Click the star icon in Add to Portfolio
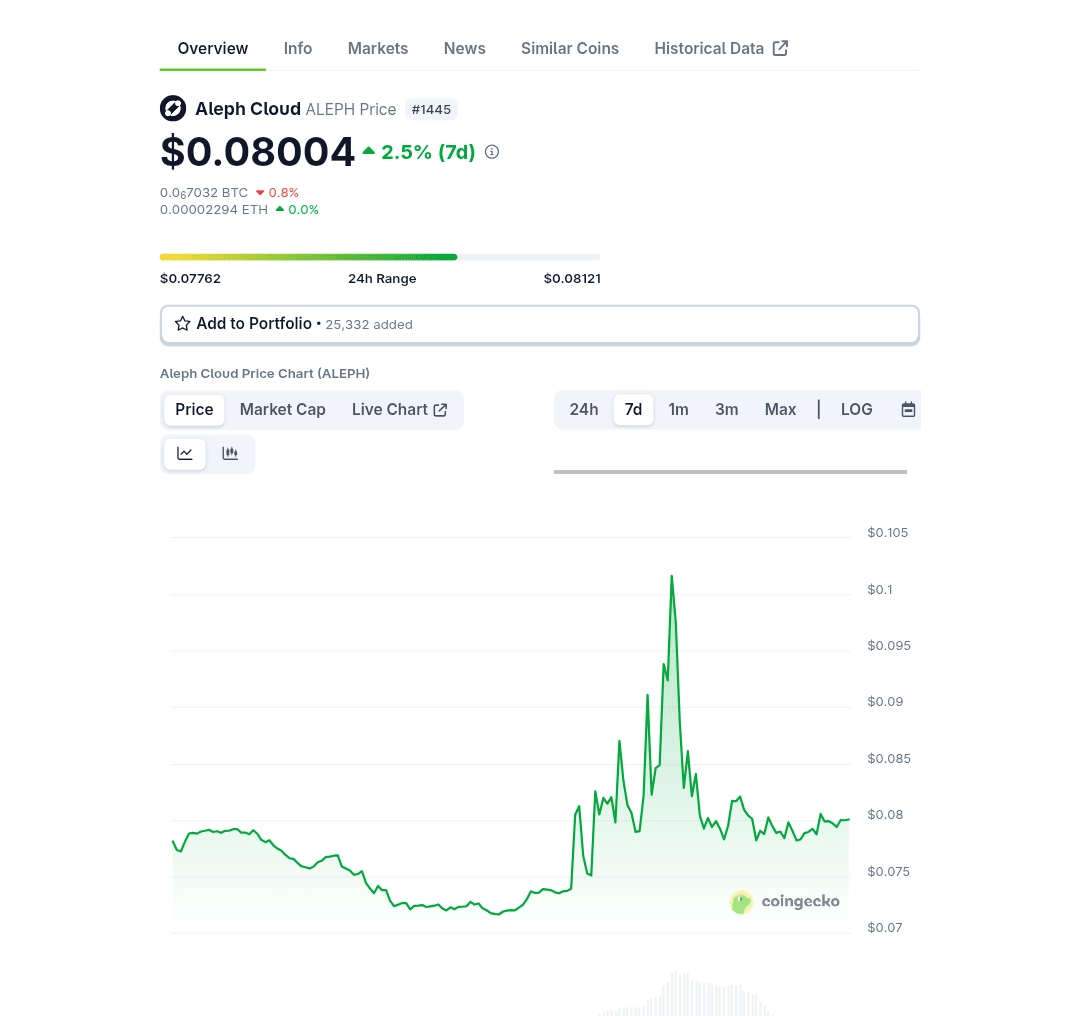The image size is (1080, 1016). (183, 324)
